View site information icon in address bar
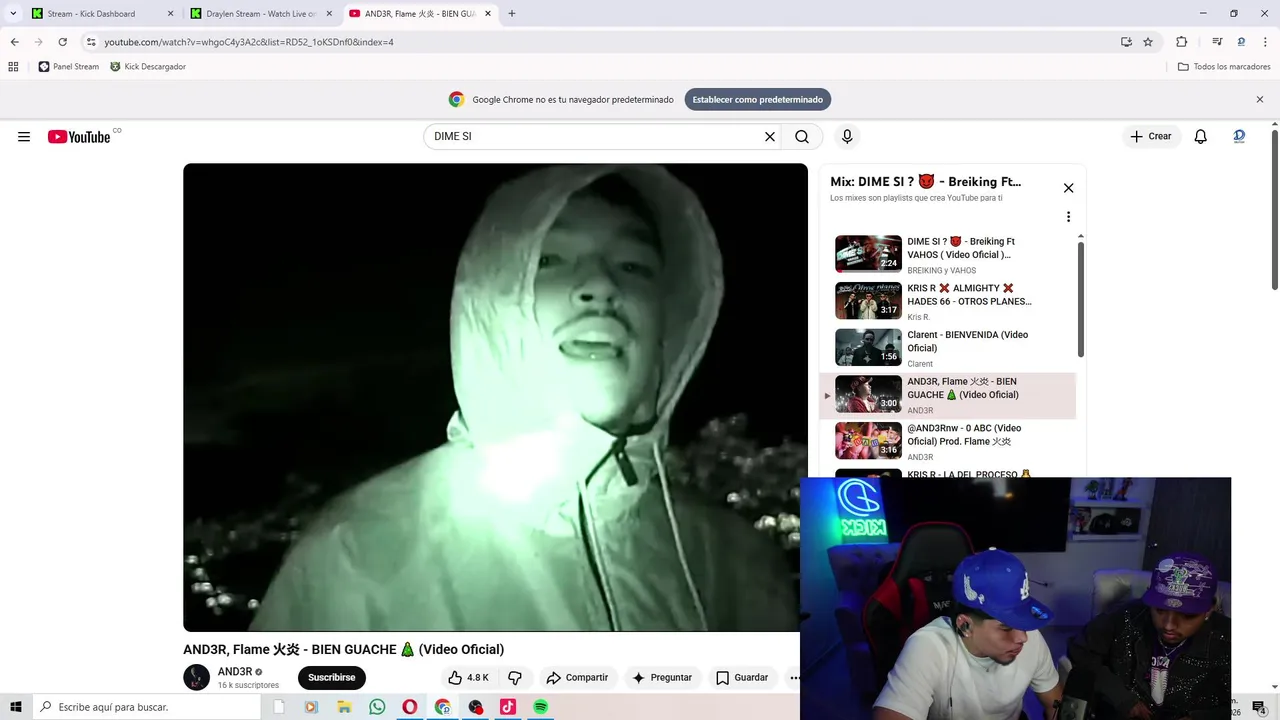This screenshot has width=1280, height=720. (x=91, y=42)
